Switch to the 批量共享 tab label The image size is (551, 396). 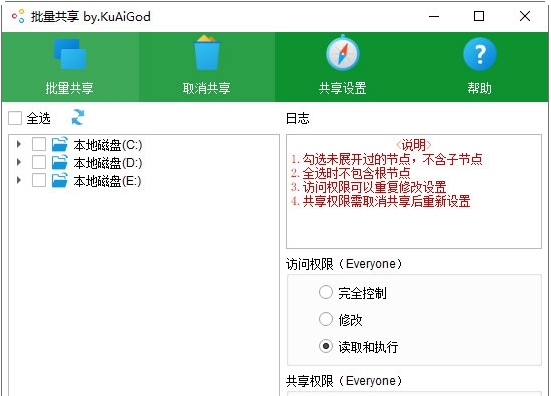click(x=69, y=88)
